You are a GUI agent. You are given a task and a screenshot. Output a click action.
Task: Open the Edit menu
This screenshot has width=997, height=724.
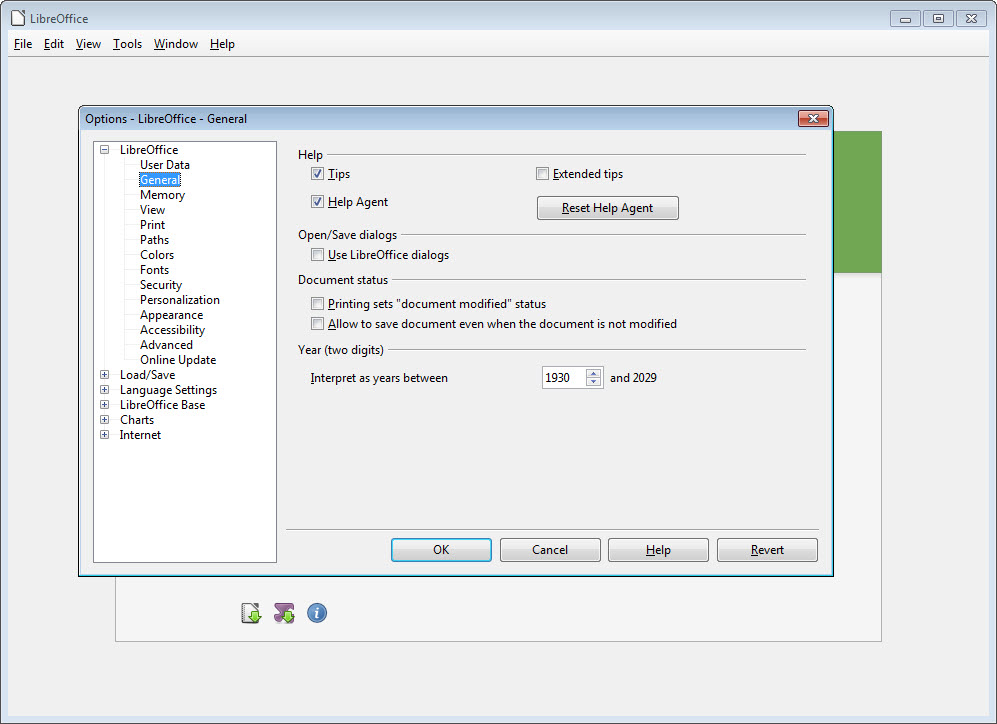click(x=53, y=44)
